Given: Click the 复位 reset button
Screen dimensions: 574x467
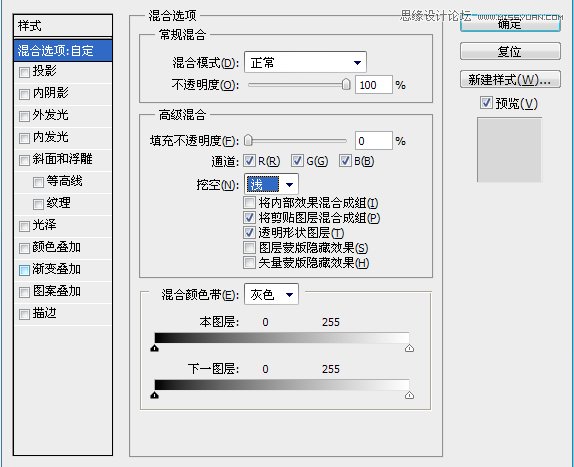Looking at the screenshot, I should click(x=510, y=51).
